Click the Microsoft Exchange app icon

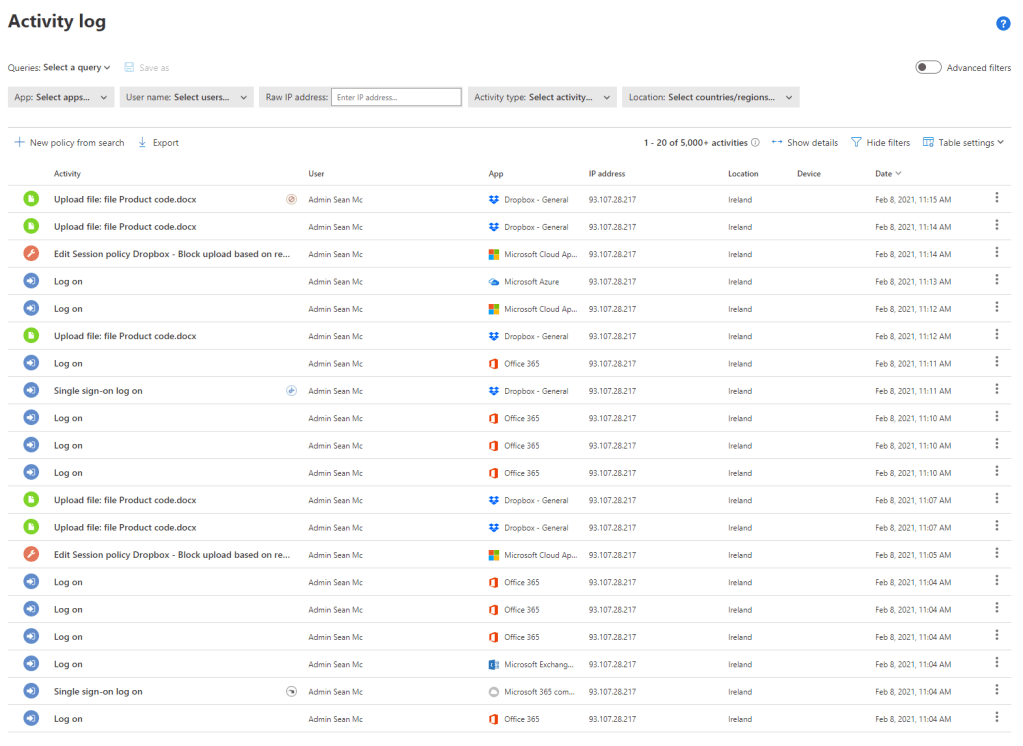(x=493, y=665)
